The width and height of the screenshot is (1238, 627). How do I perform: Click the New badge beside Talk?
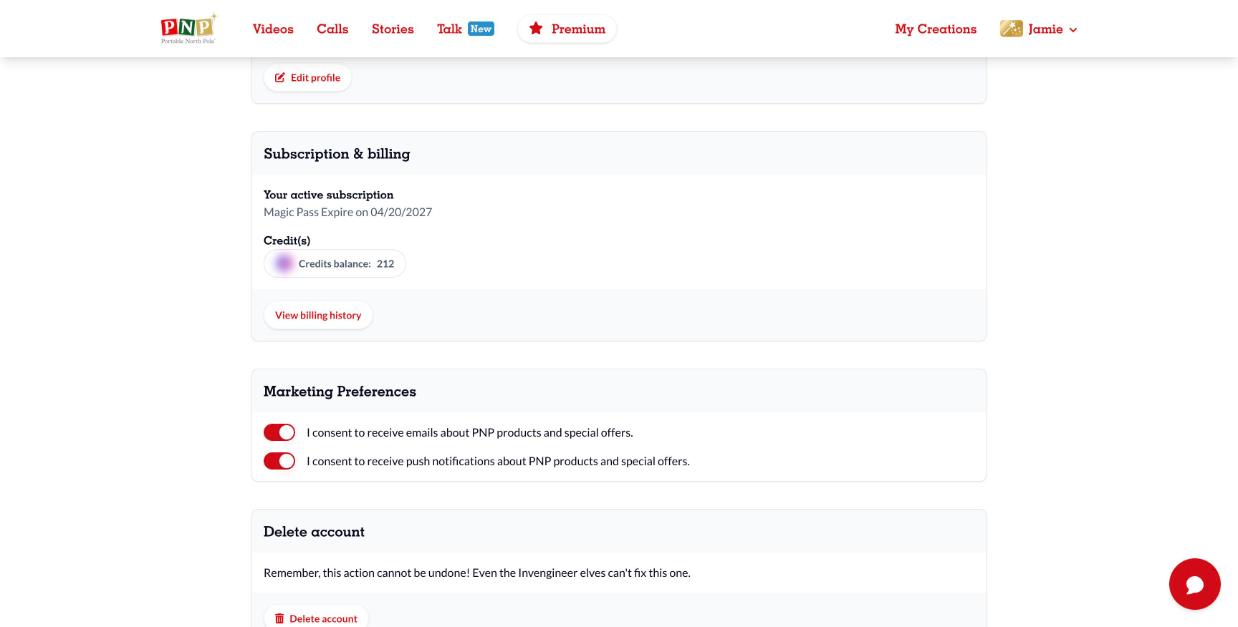point(481,29)
